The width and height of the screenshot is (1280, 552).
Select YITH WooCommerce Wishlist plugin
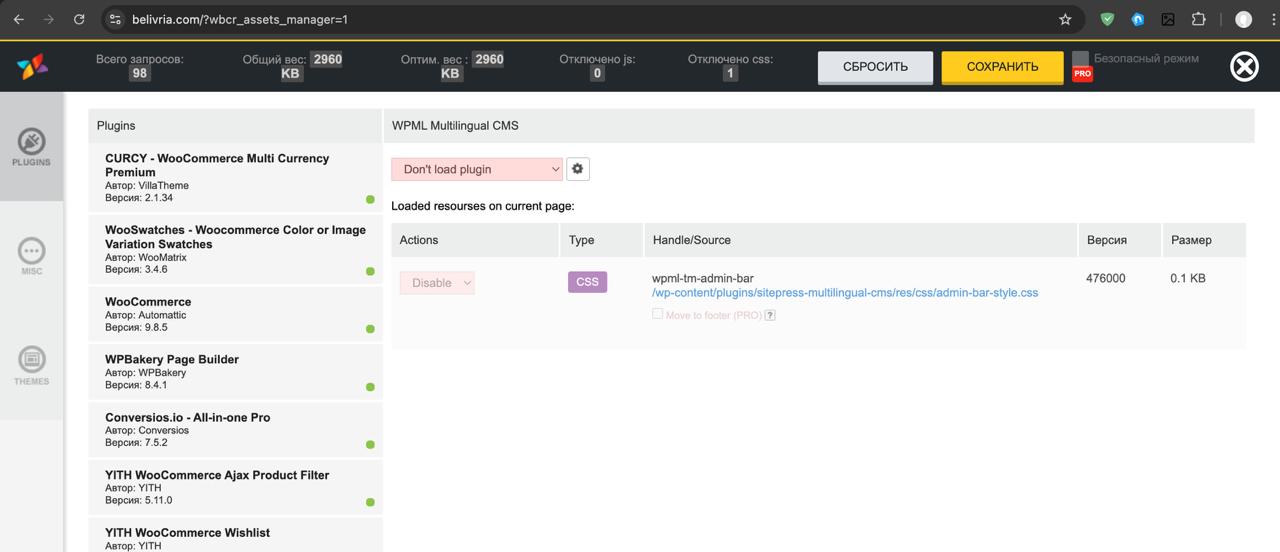tap(235, 537)
